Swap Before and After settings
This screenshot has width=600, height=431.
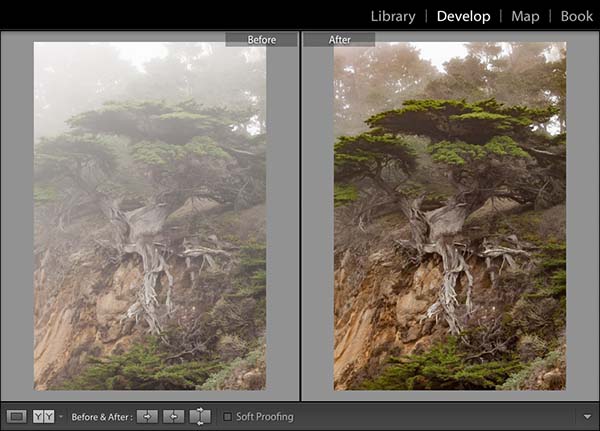pos(200,416)
